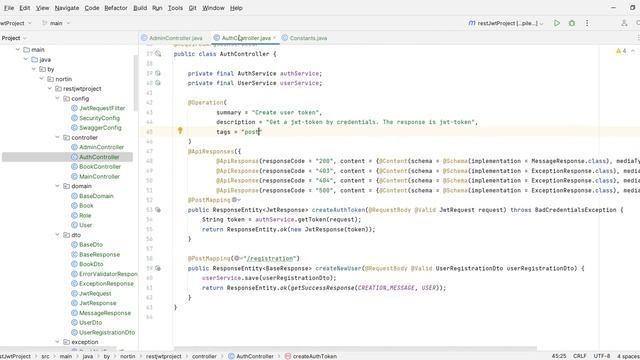Click the gutter icon beside the createAuthToken method
This screenshot has width=640, height=360.
coord(158,210)
